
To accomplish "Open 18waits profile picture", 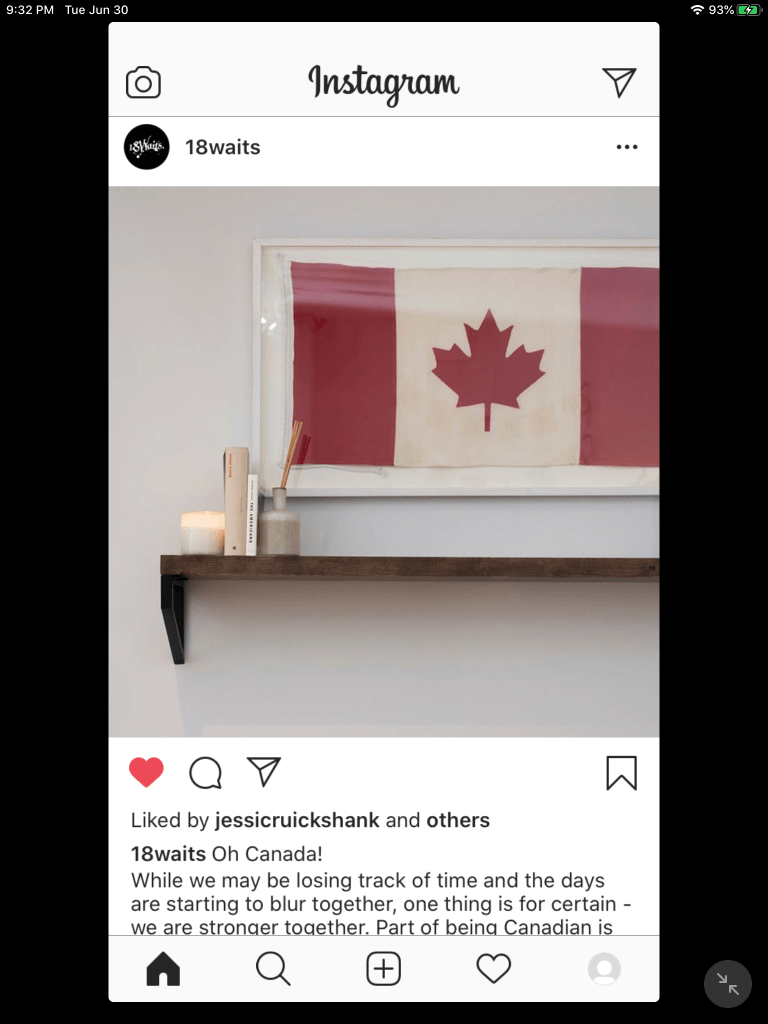I will [146, 147].
